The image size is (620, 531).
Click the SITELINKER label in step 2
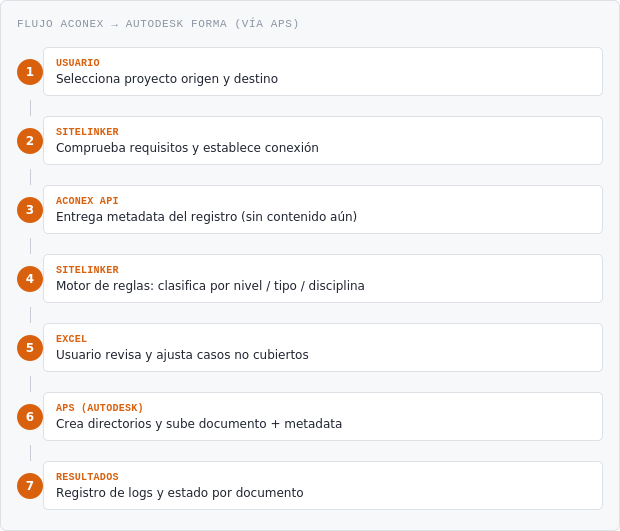click(87, 132)
